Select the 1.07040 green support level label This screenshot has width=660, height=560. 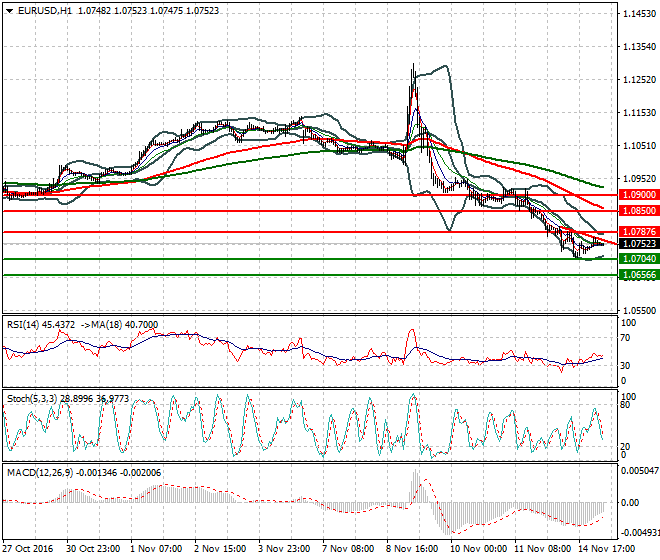[639, 259]
